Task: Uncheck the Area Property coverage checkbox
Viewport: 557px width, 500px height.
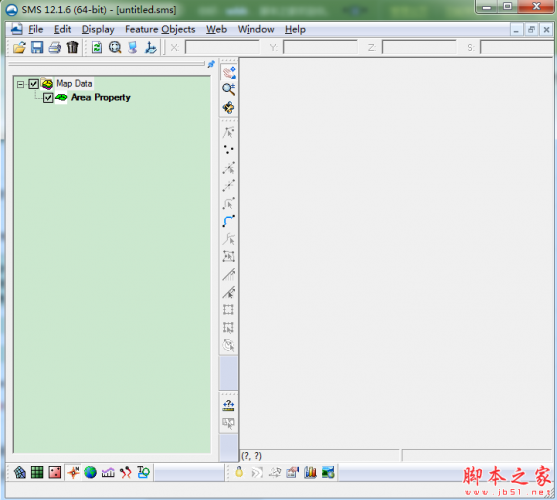Action: 48,98
